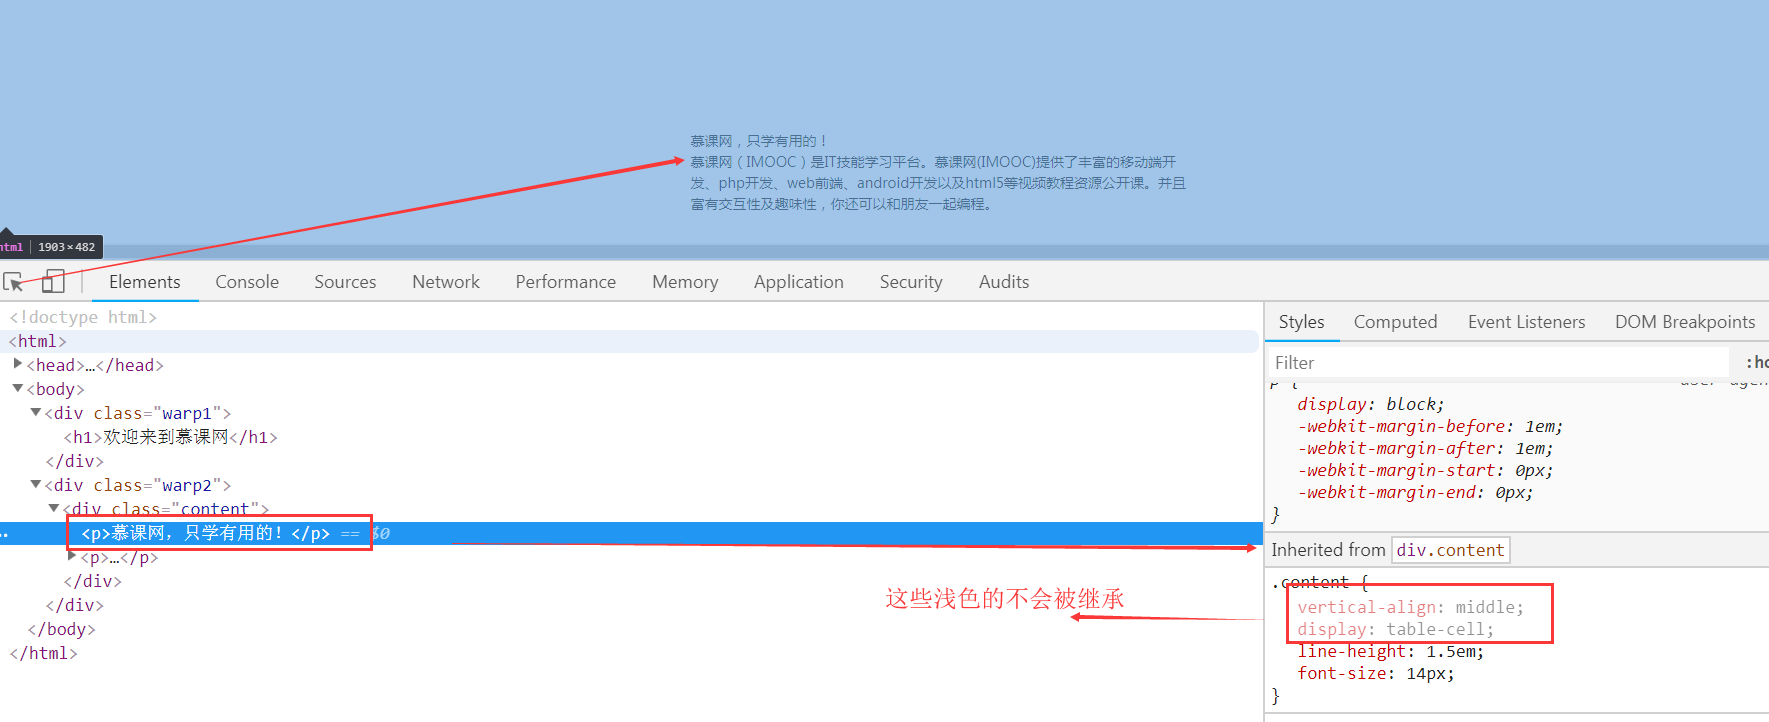The height and width of the screenshot is (722, 1769).
Task: Edit the display: block declaration
Action: click(x=1371, y=404)
